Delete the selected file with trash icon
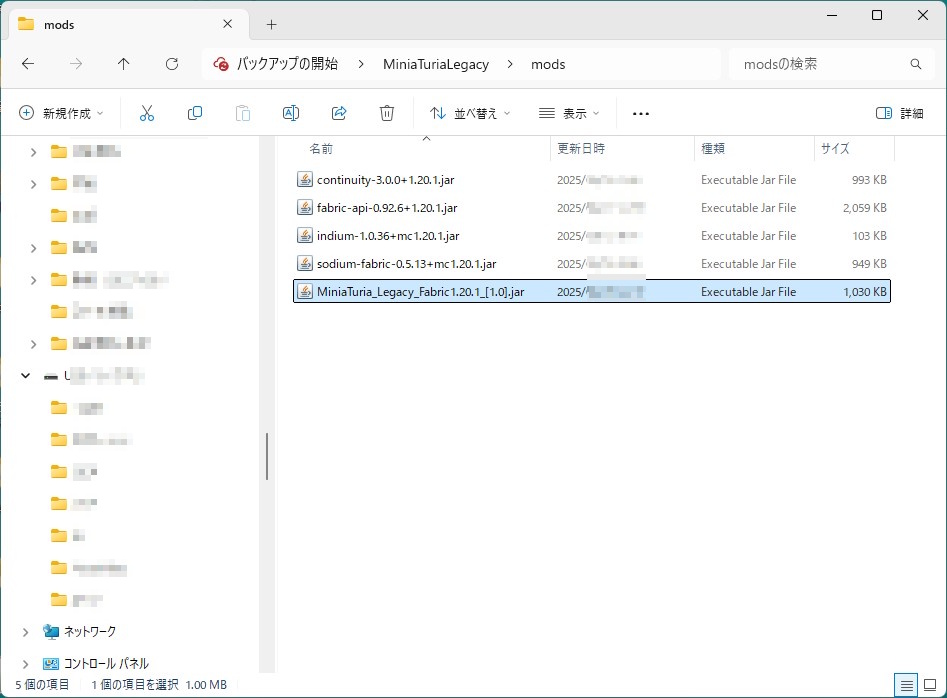The width and height of the screenshot is (947, 698). tap(387, 113)
